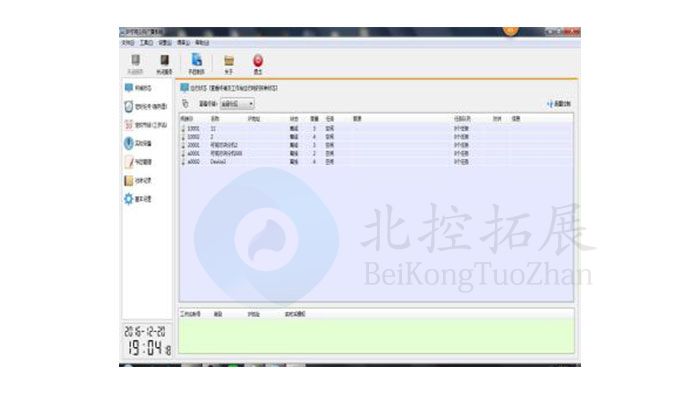Click the red round exit toolbar icon
700x394 pixels.
click(x=258, y=64)
